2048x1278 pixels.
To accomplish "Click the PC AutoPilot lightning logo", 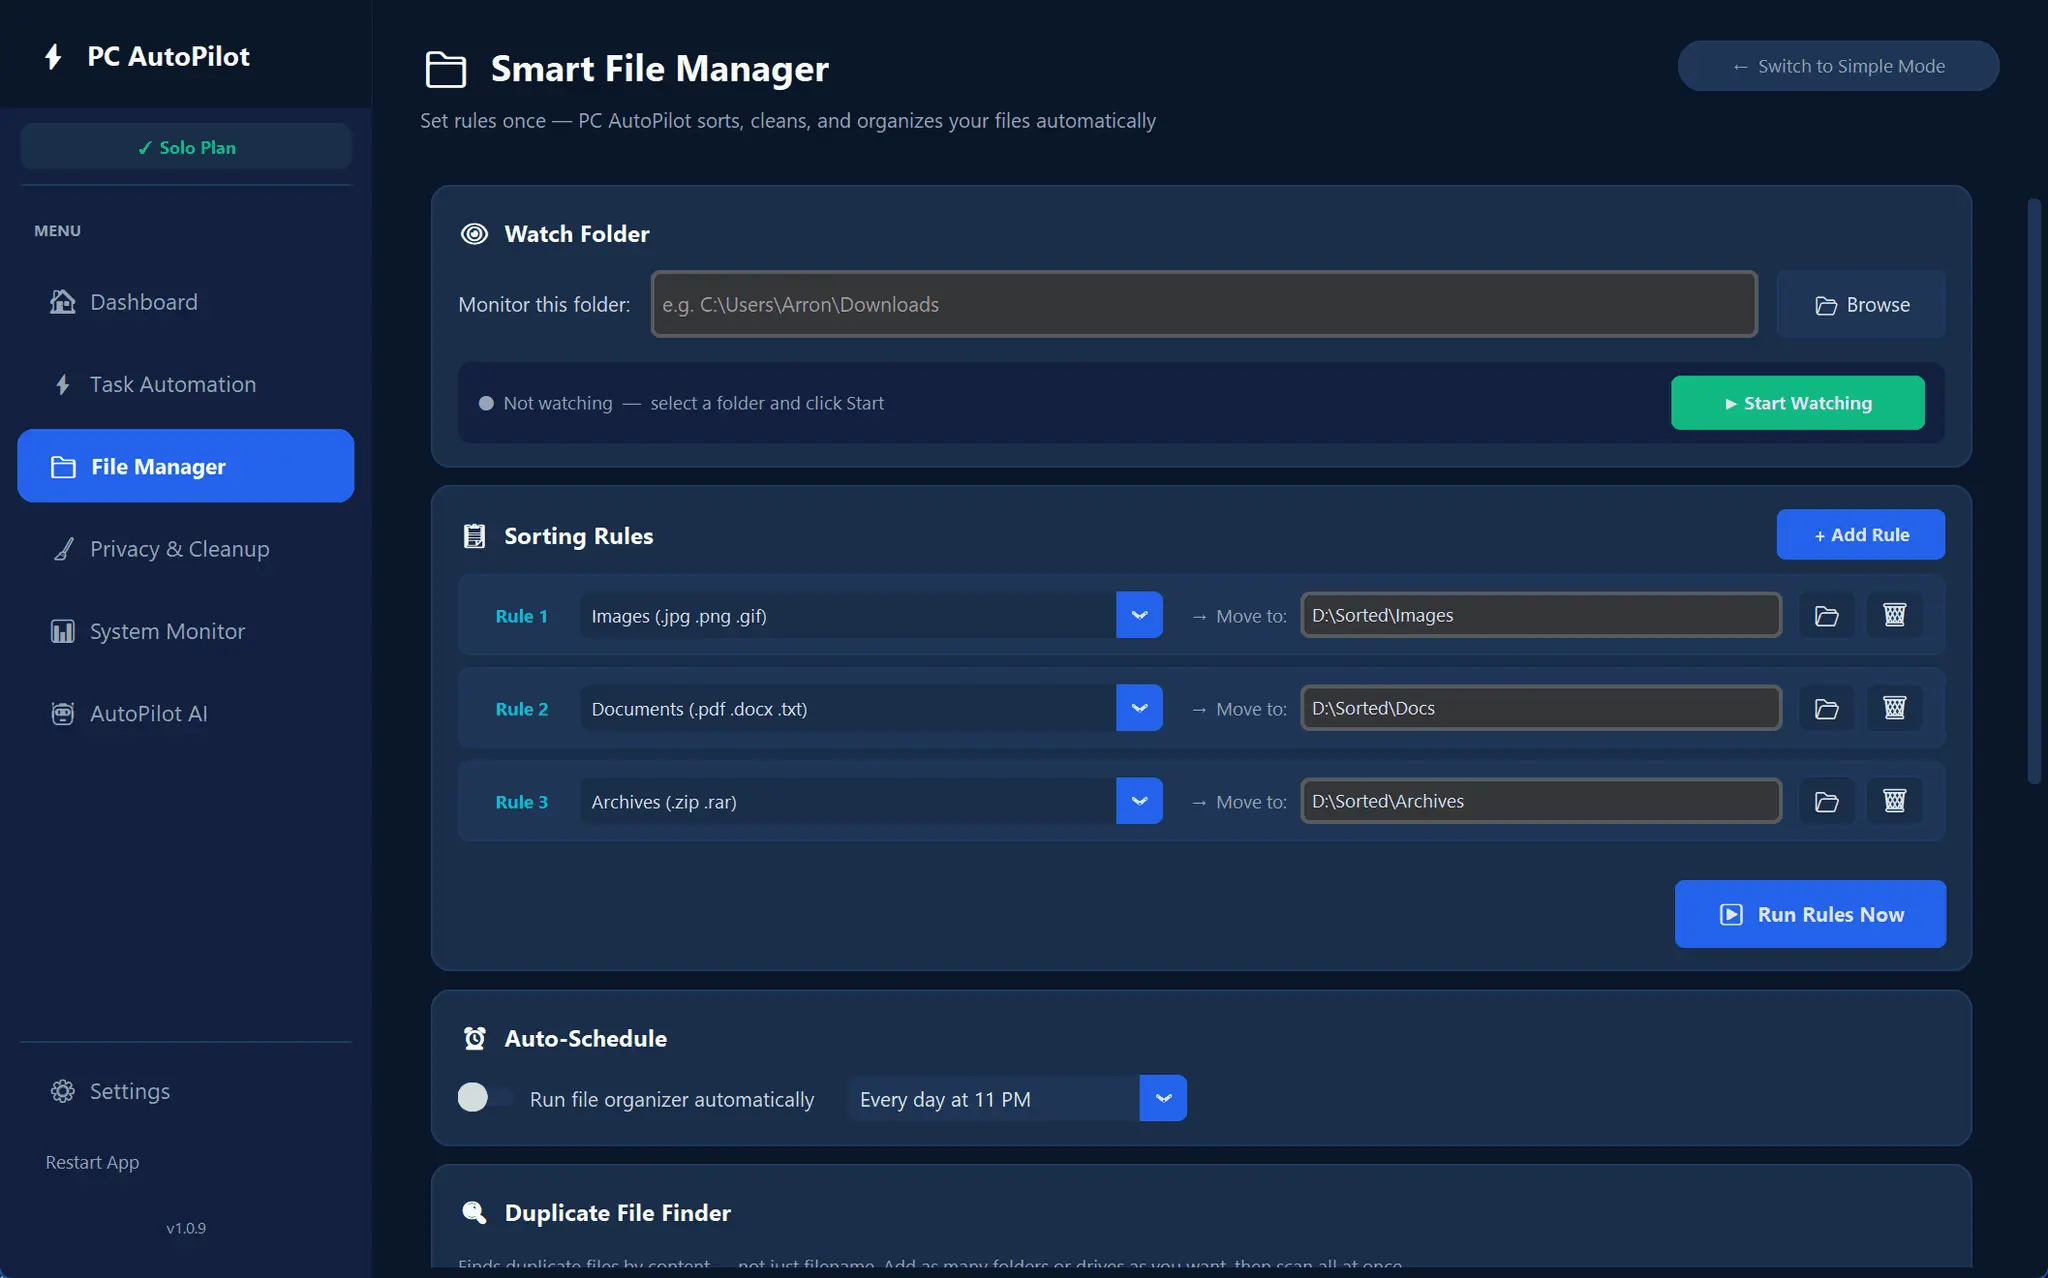I will (x=53, y=57).
